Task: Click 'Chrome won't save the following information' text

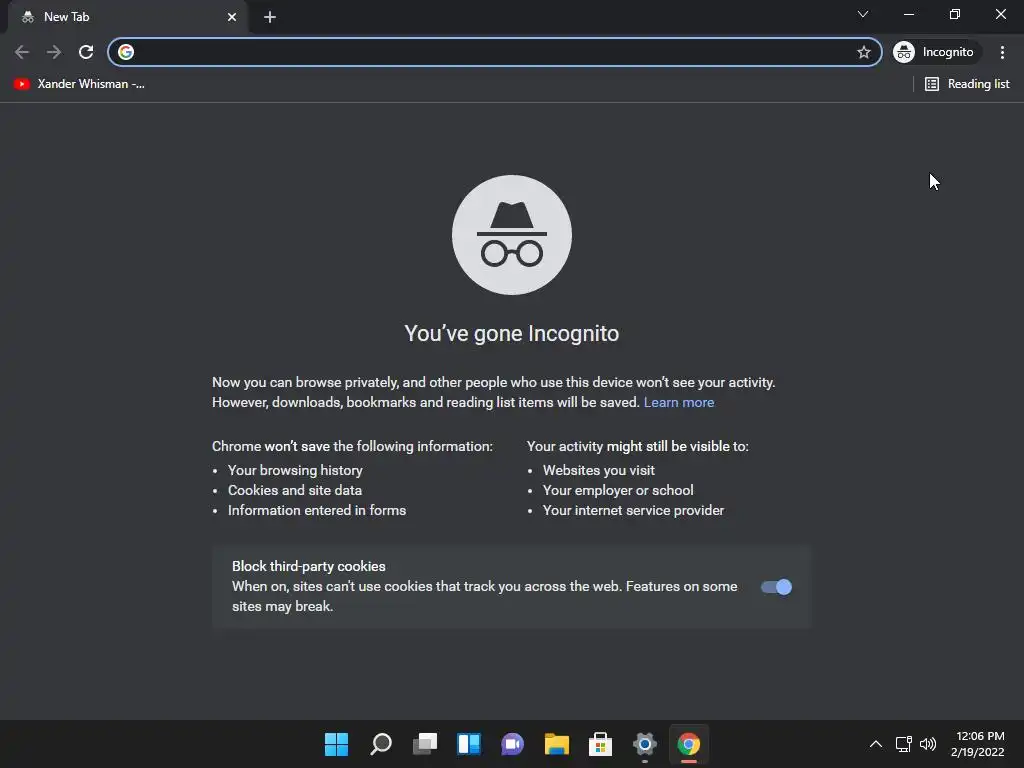Action: (352, 447)
